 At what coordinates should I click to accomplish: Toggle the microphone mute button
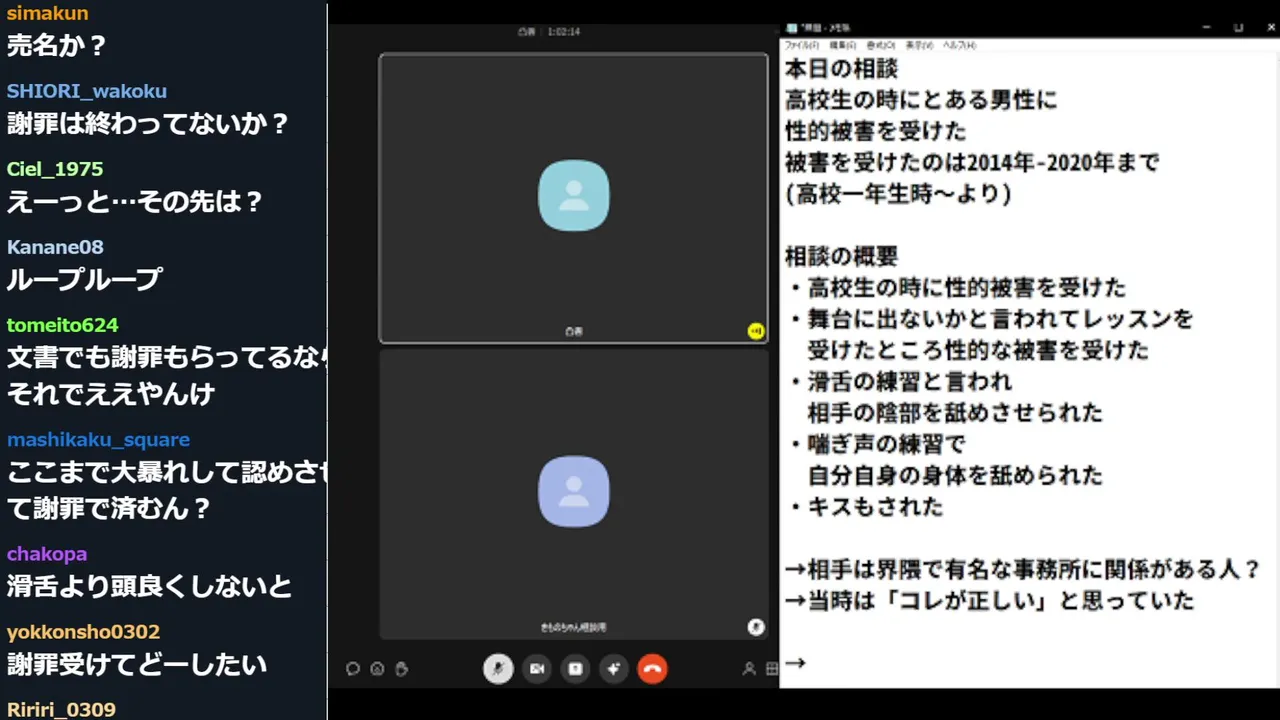[x=498, y=669]
